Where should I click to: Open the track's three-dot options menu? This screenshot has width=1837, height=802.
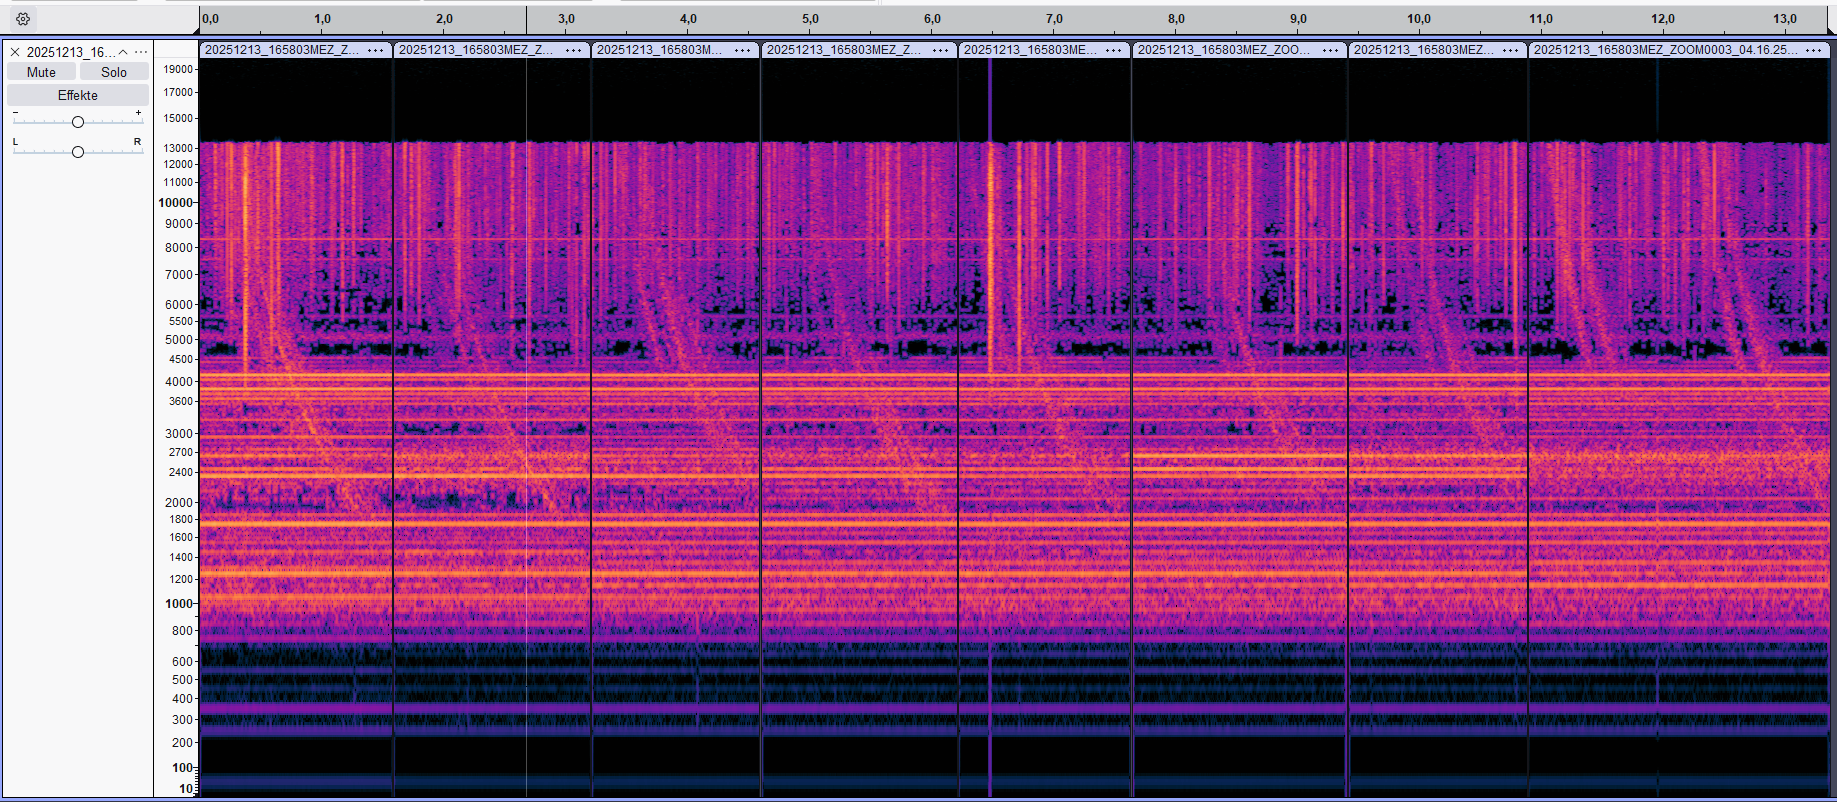click(141, 52)
